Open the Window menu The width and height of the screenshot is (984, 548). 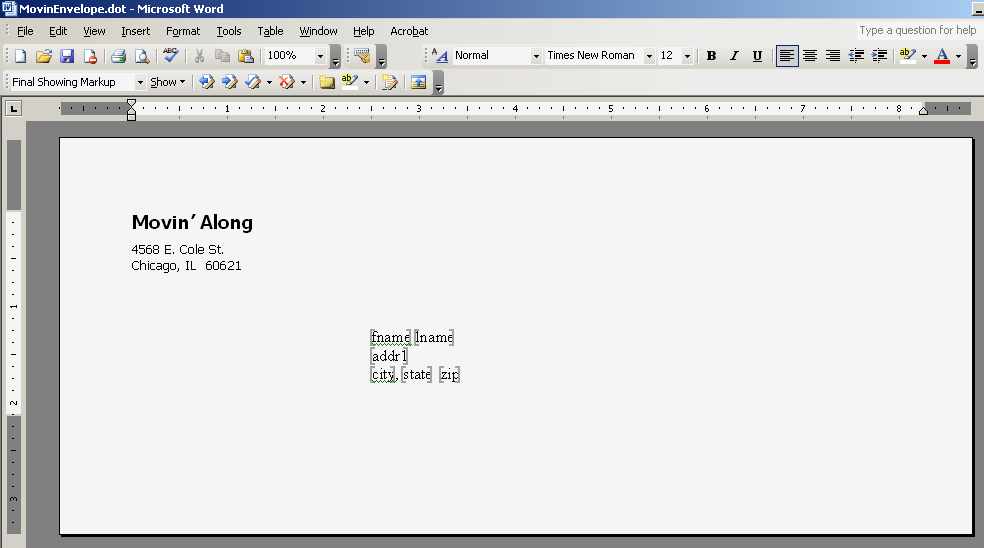318,31
